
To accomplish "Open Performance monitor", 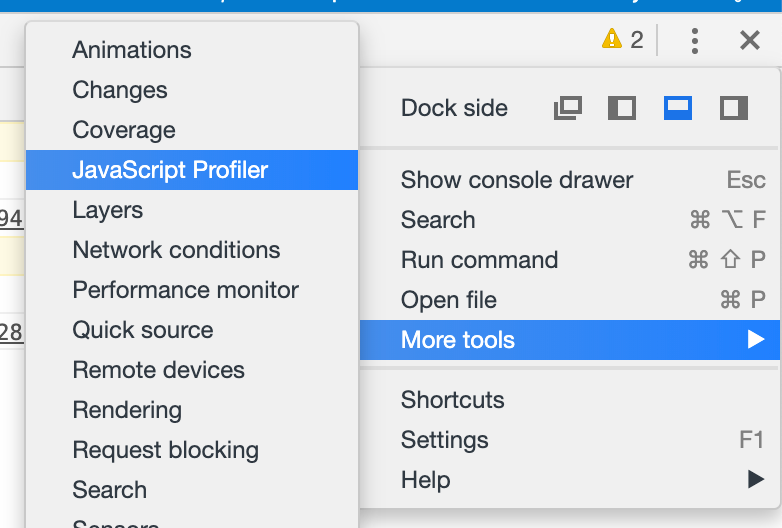I will [x=192, y=290].
